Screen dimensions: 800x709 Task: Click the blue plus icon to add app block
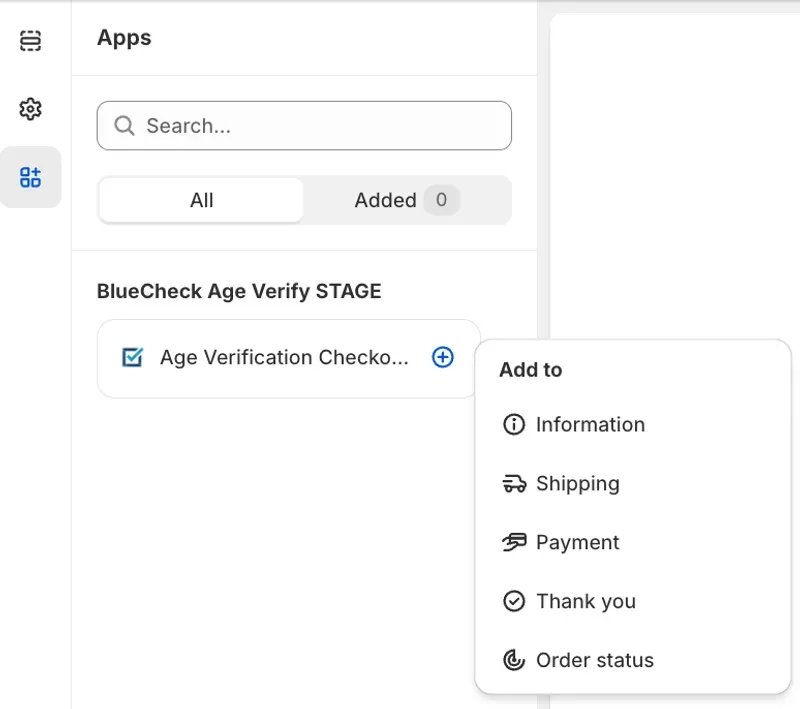[x=442, y=357]
